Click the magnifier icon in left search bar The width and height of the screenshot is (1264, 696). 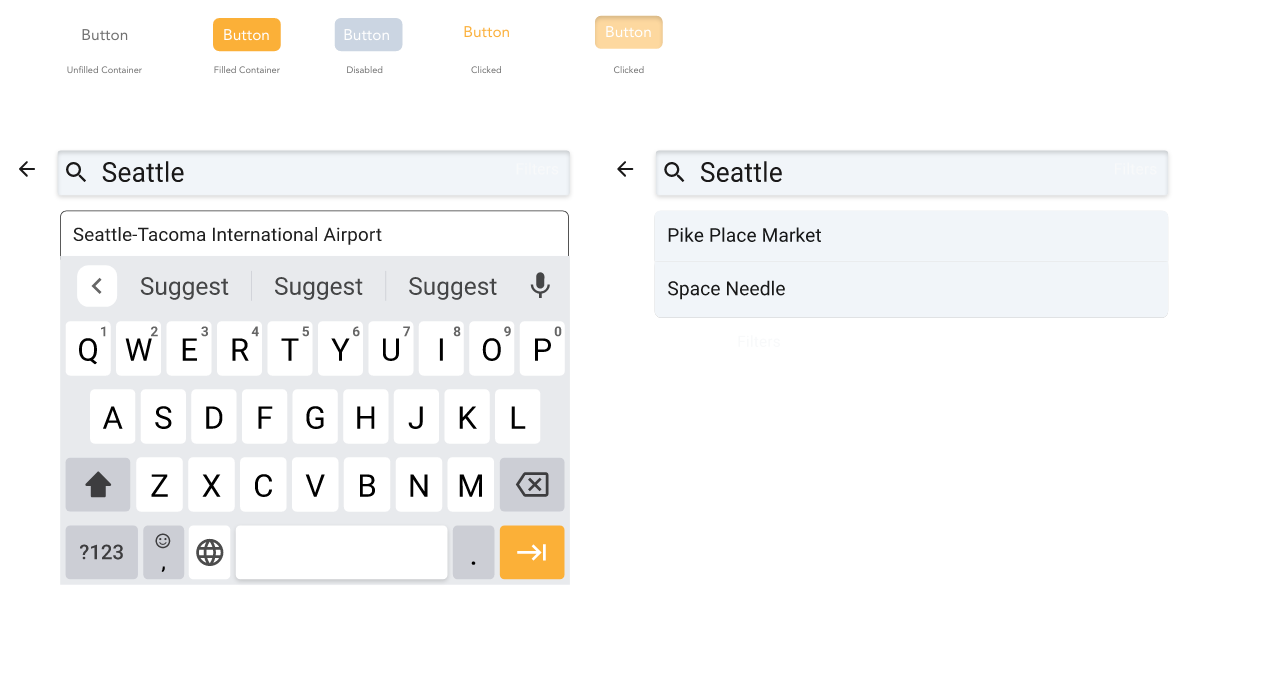76,172
